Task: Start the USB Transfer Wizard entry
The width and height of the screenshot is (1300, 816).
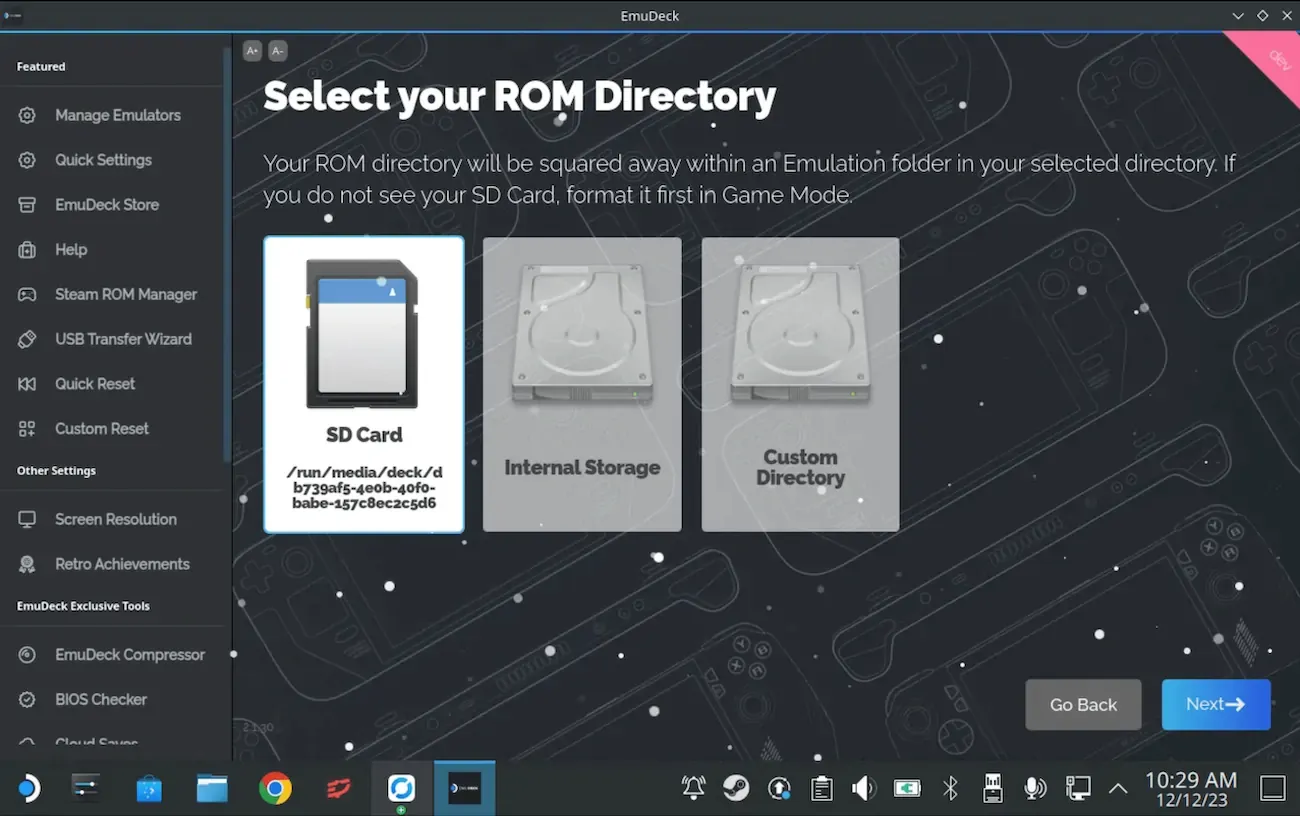Action: [123, 339]
